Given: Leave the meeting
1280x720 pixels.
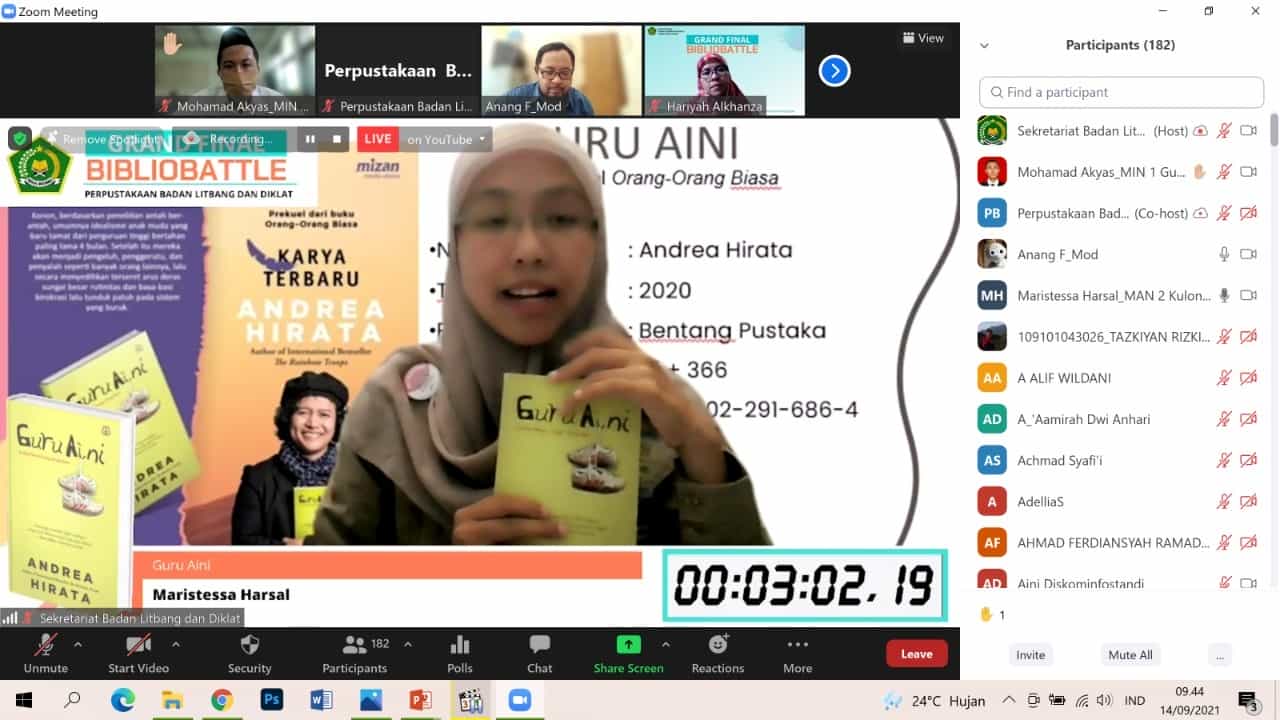Looking at the screenshot, I should tap(917, 654).
